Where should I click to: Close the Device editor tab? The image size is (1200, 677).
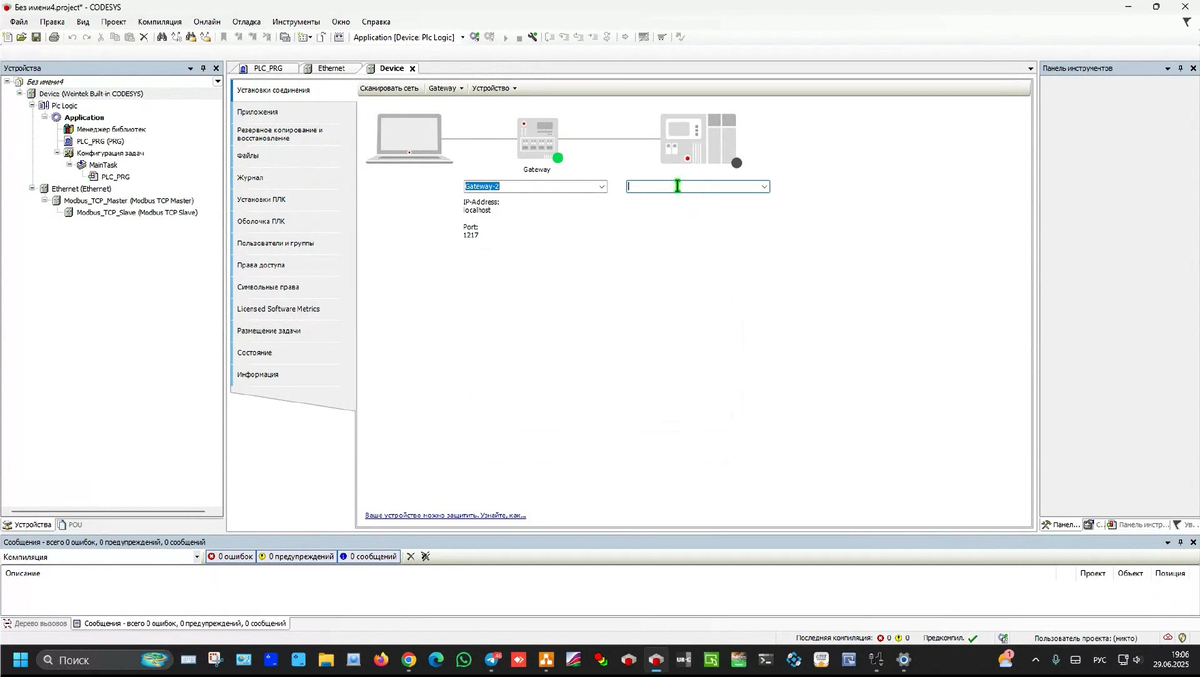412,68
